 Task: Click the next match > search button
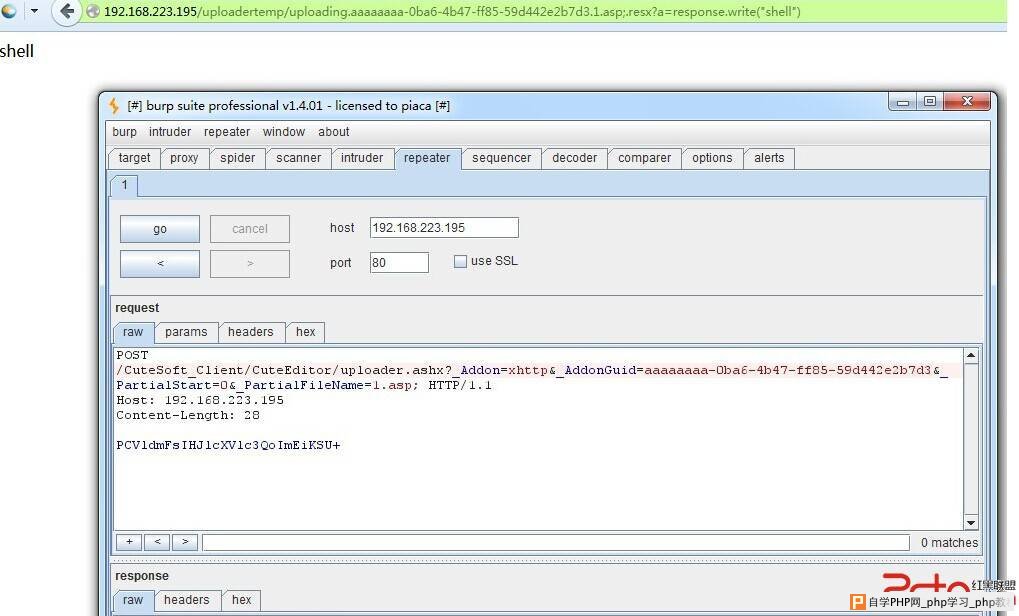point(185,542)
